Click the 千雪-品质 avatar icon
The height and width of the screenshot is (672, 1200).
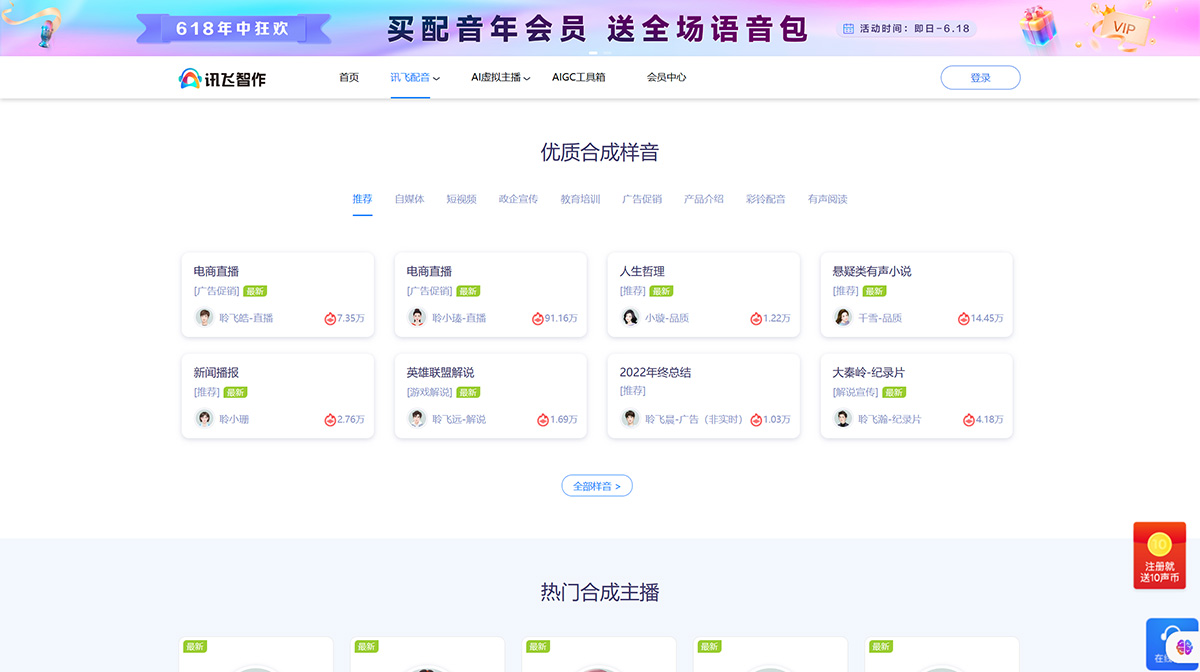tap(841, 319)
